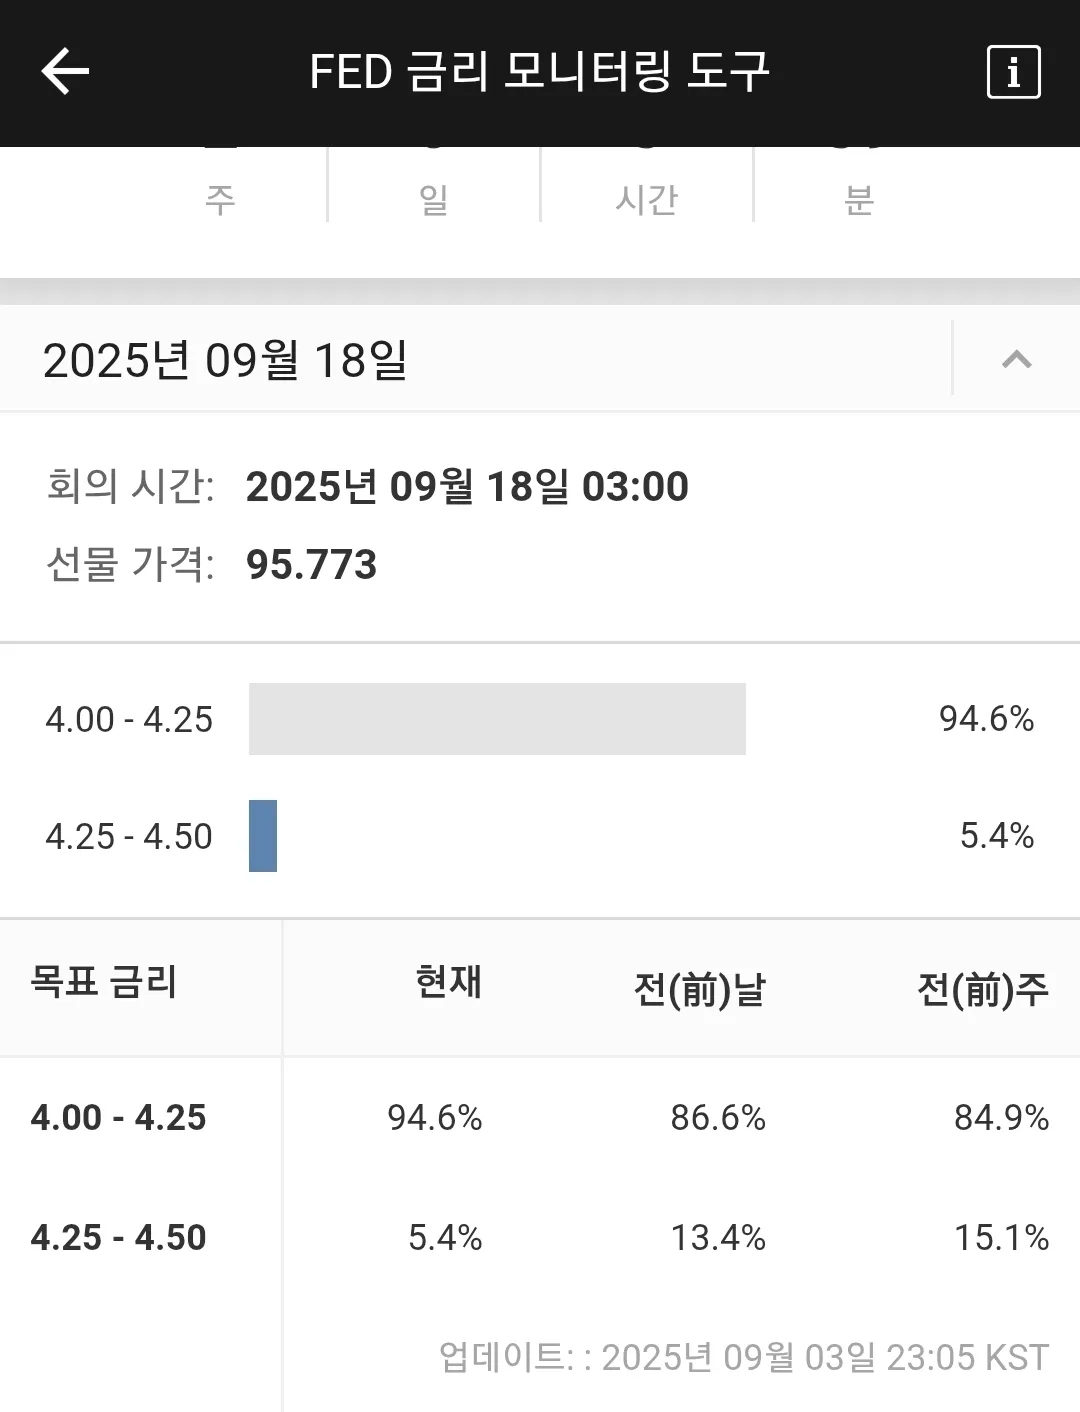
Task: Click the gray 4.00 - 4.25 probability bar
Action: (497, 719)
